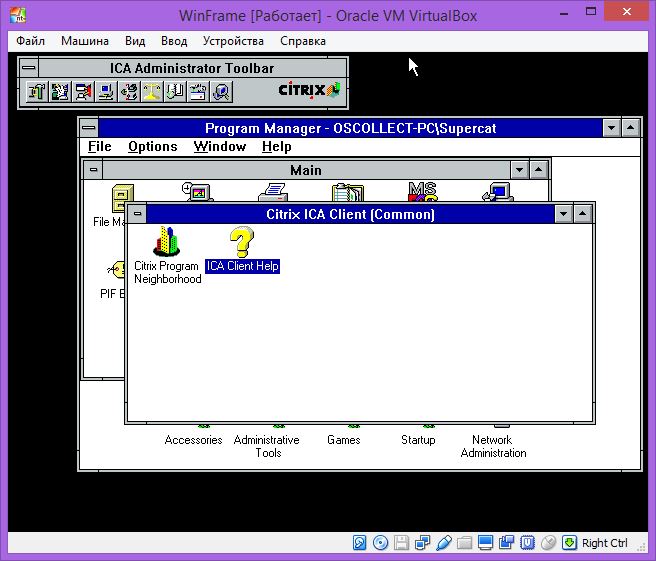The height and width of the screenshot is (561, 656).
Task: Maximize the Citrix ICA Client group window
Action: [x=583, y=214]
